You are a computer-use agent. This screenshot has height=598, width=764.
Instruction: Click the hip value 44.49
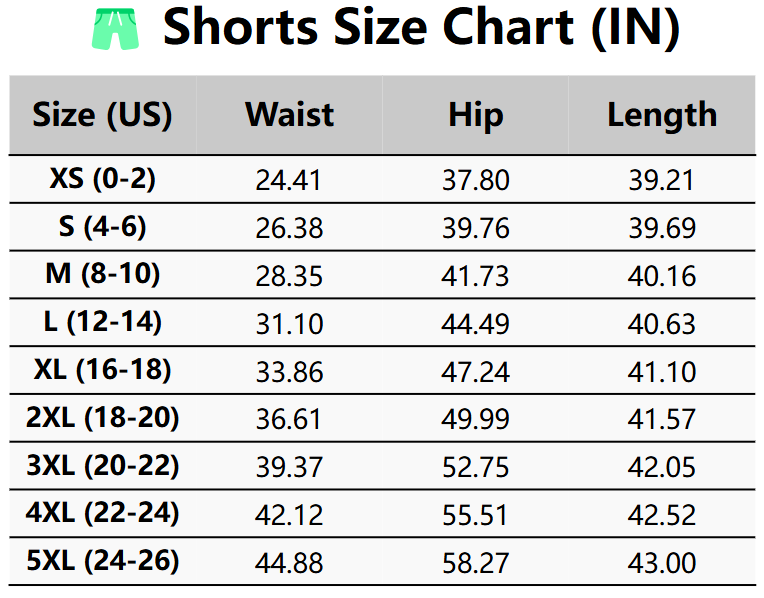[475, 324]
